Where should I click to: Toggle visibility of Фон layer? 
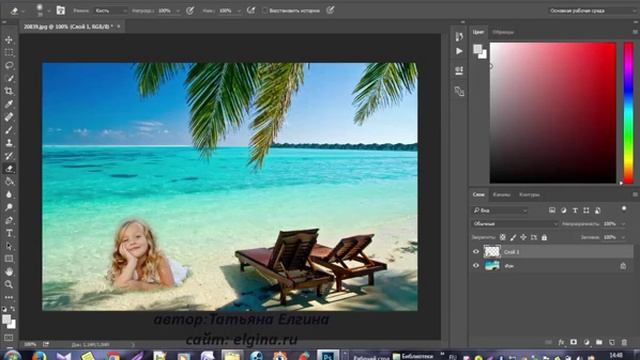pyautogui.click(x=476, y=266)
